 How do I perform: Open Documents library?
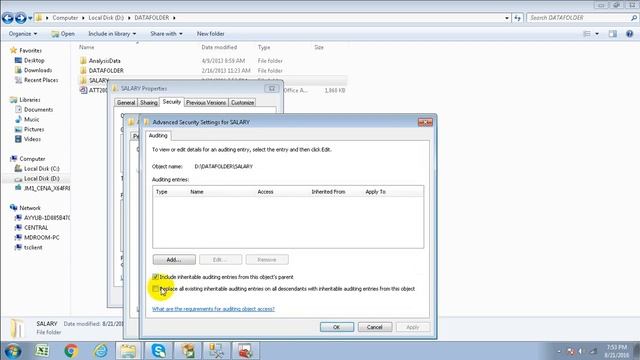tap(38, 109)
